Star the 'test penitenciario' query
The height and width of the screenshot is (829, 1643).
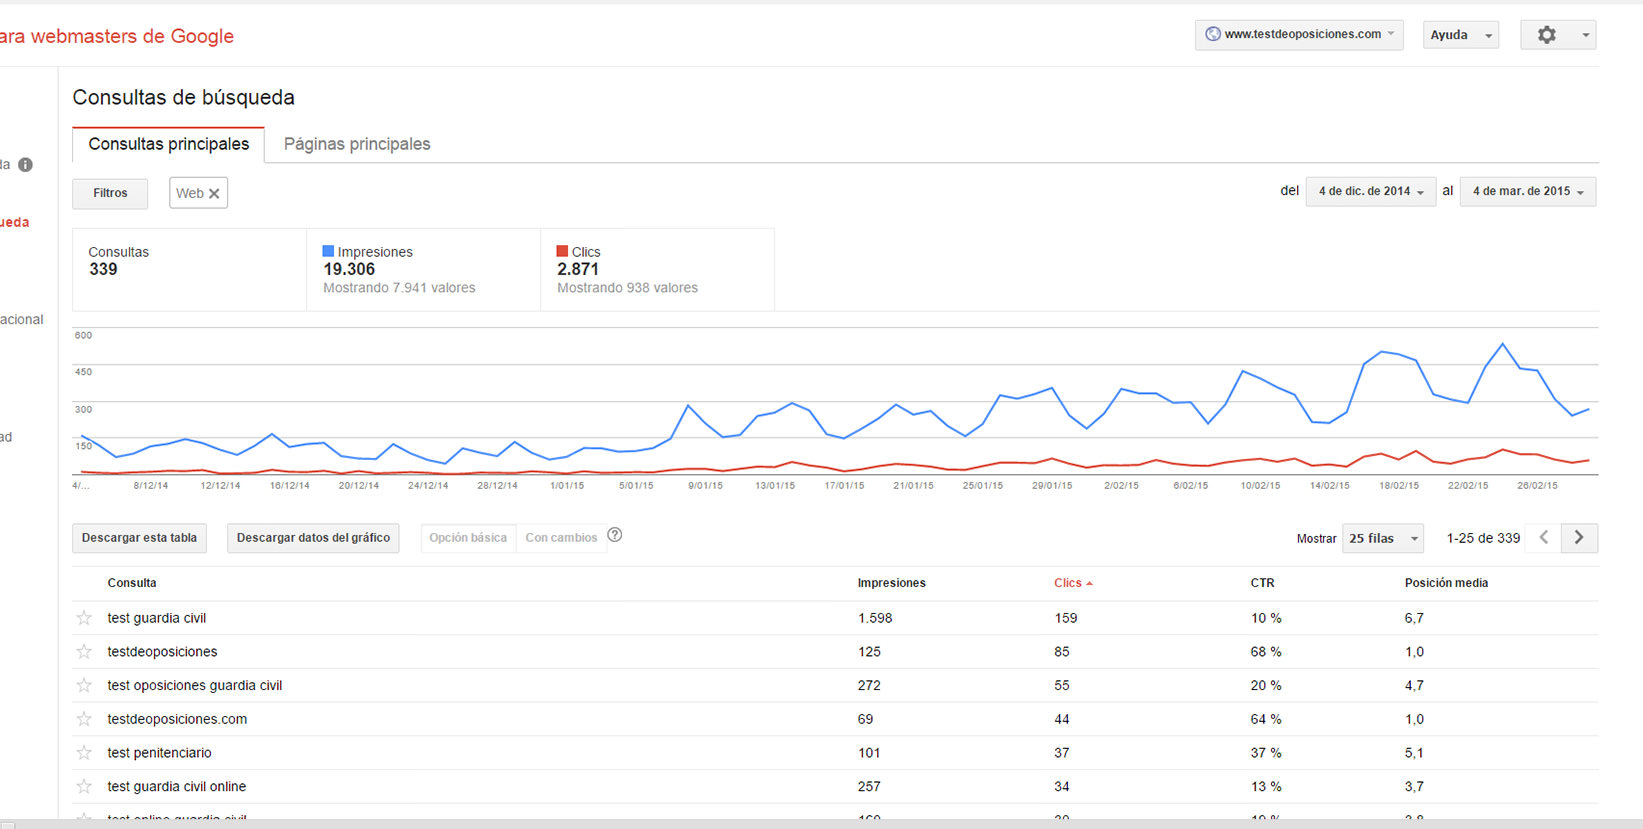(85, 753)
